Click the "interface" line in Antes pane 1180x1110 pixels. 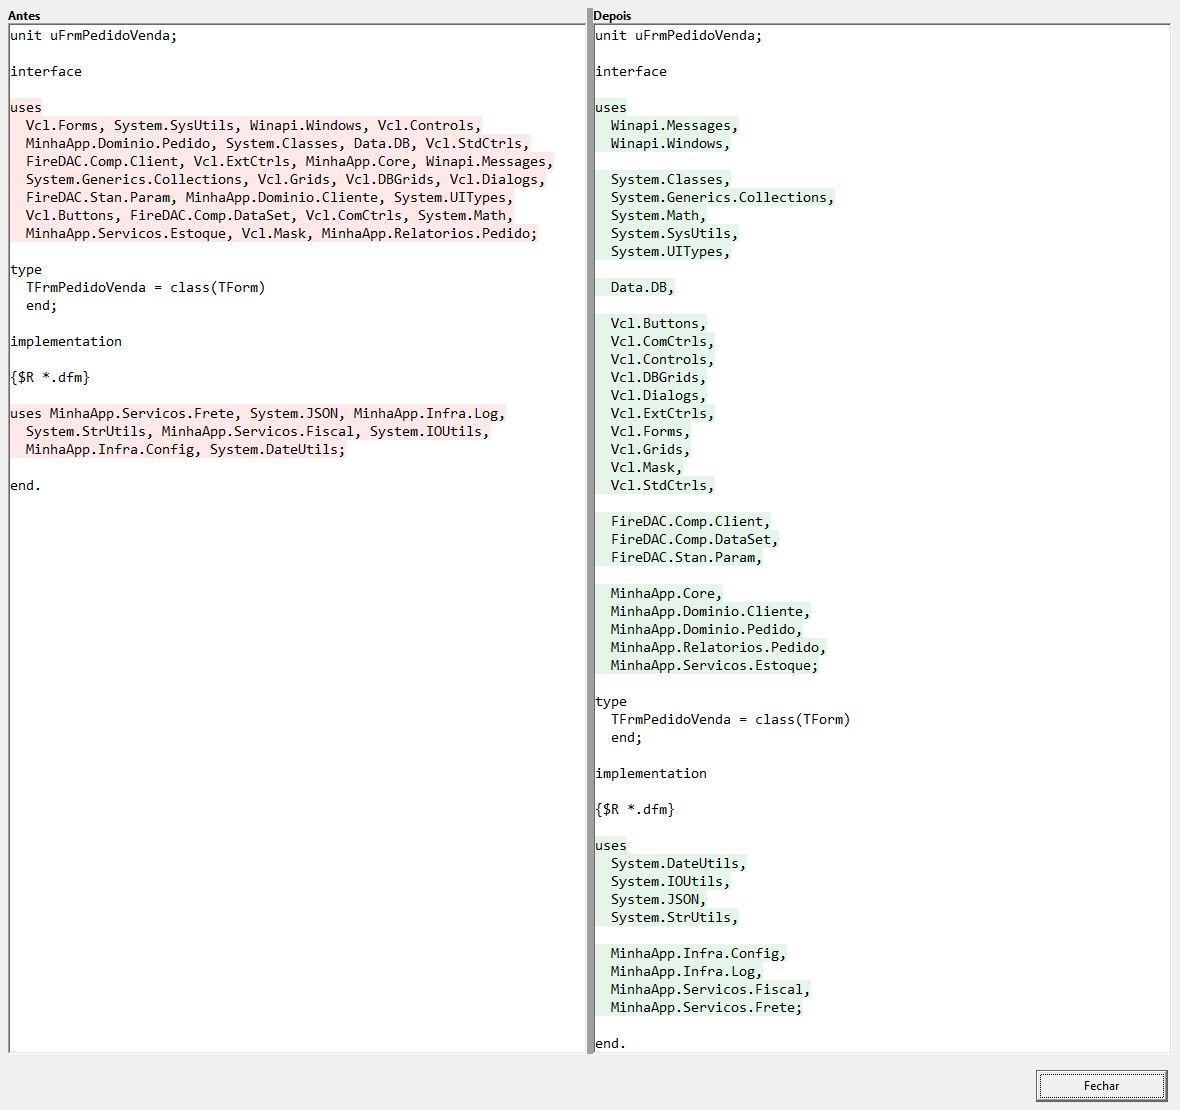click(46, 71)
